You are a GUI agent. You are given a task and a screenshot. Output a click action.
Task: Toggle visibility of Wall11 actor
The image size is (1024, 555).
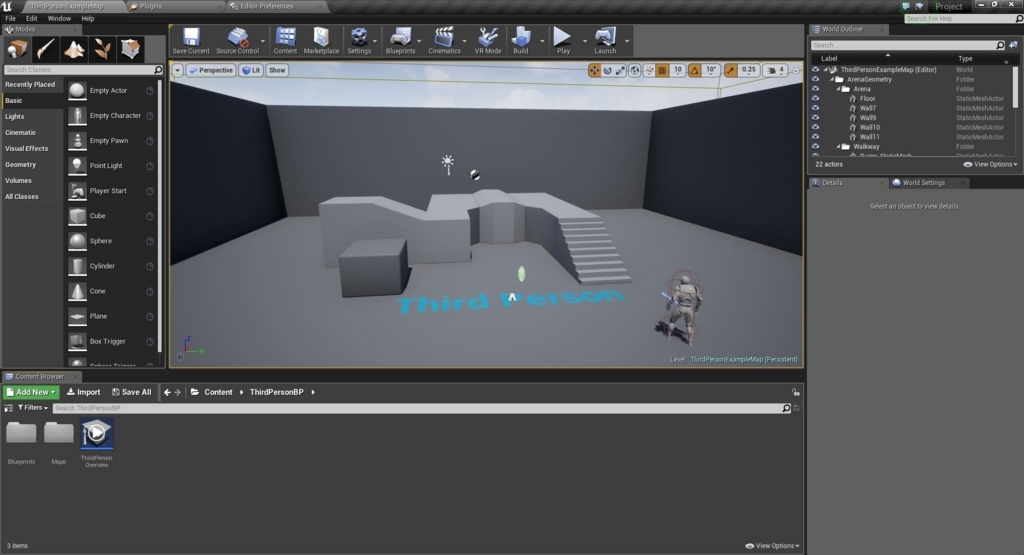click(815, 137)
